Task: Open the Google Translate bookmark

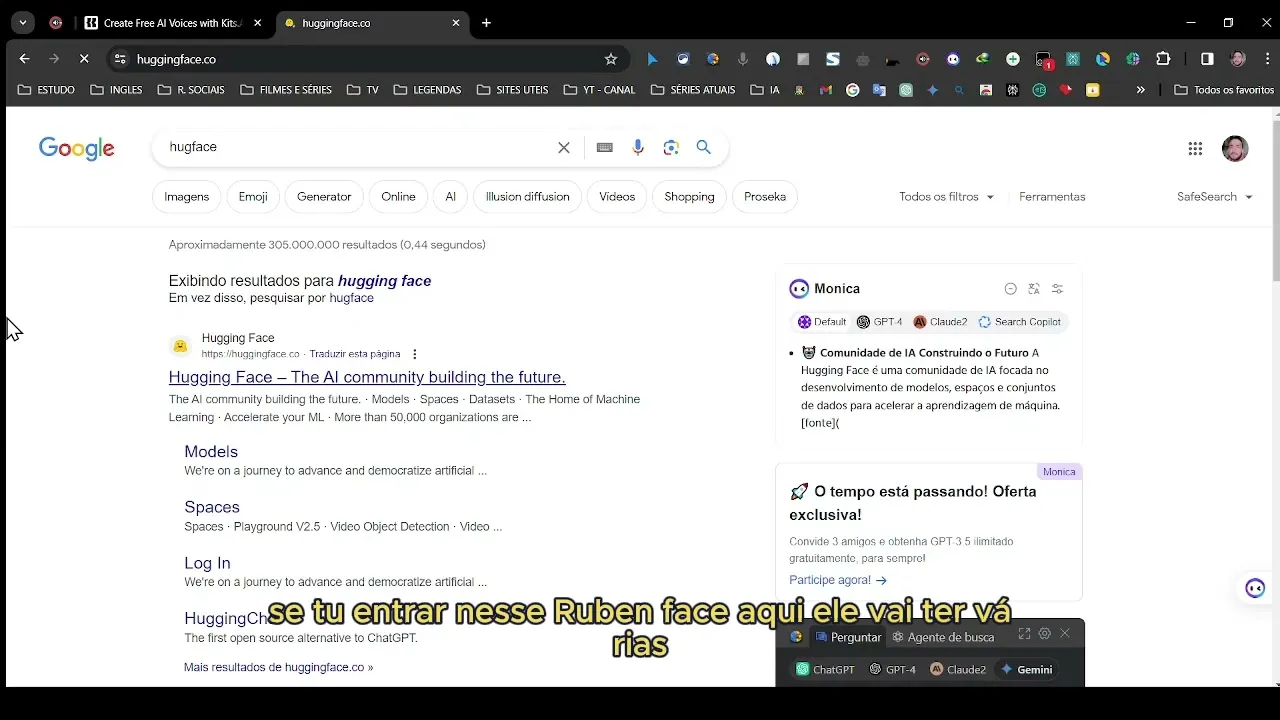Action: (879, 90)
